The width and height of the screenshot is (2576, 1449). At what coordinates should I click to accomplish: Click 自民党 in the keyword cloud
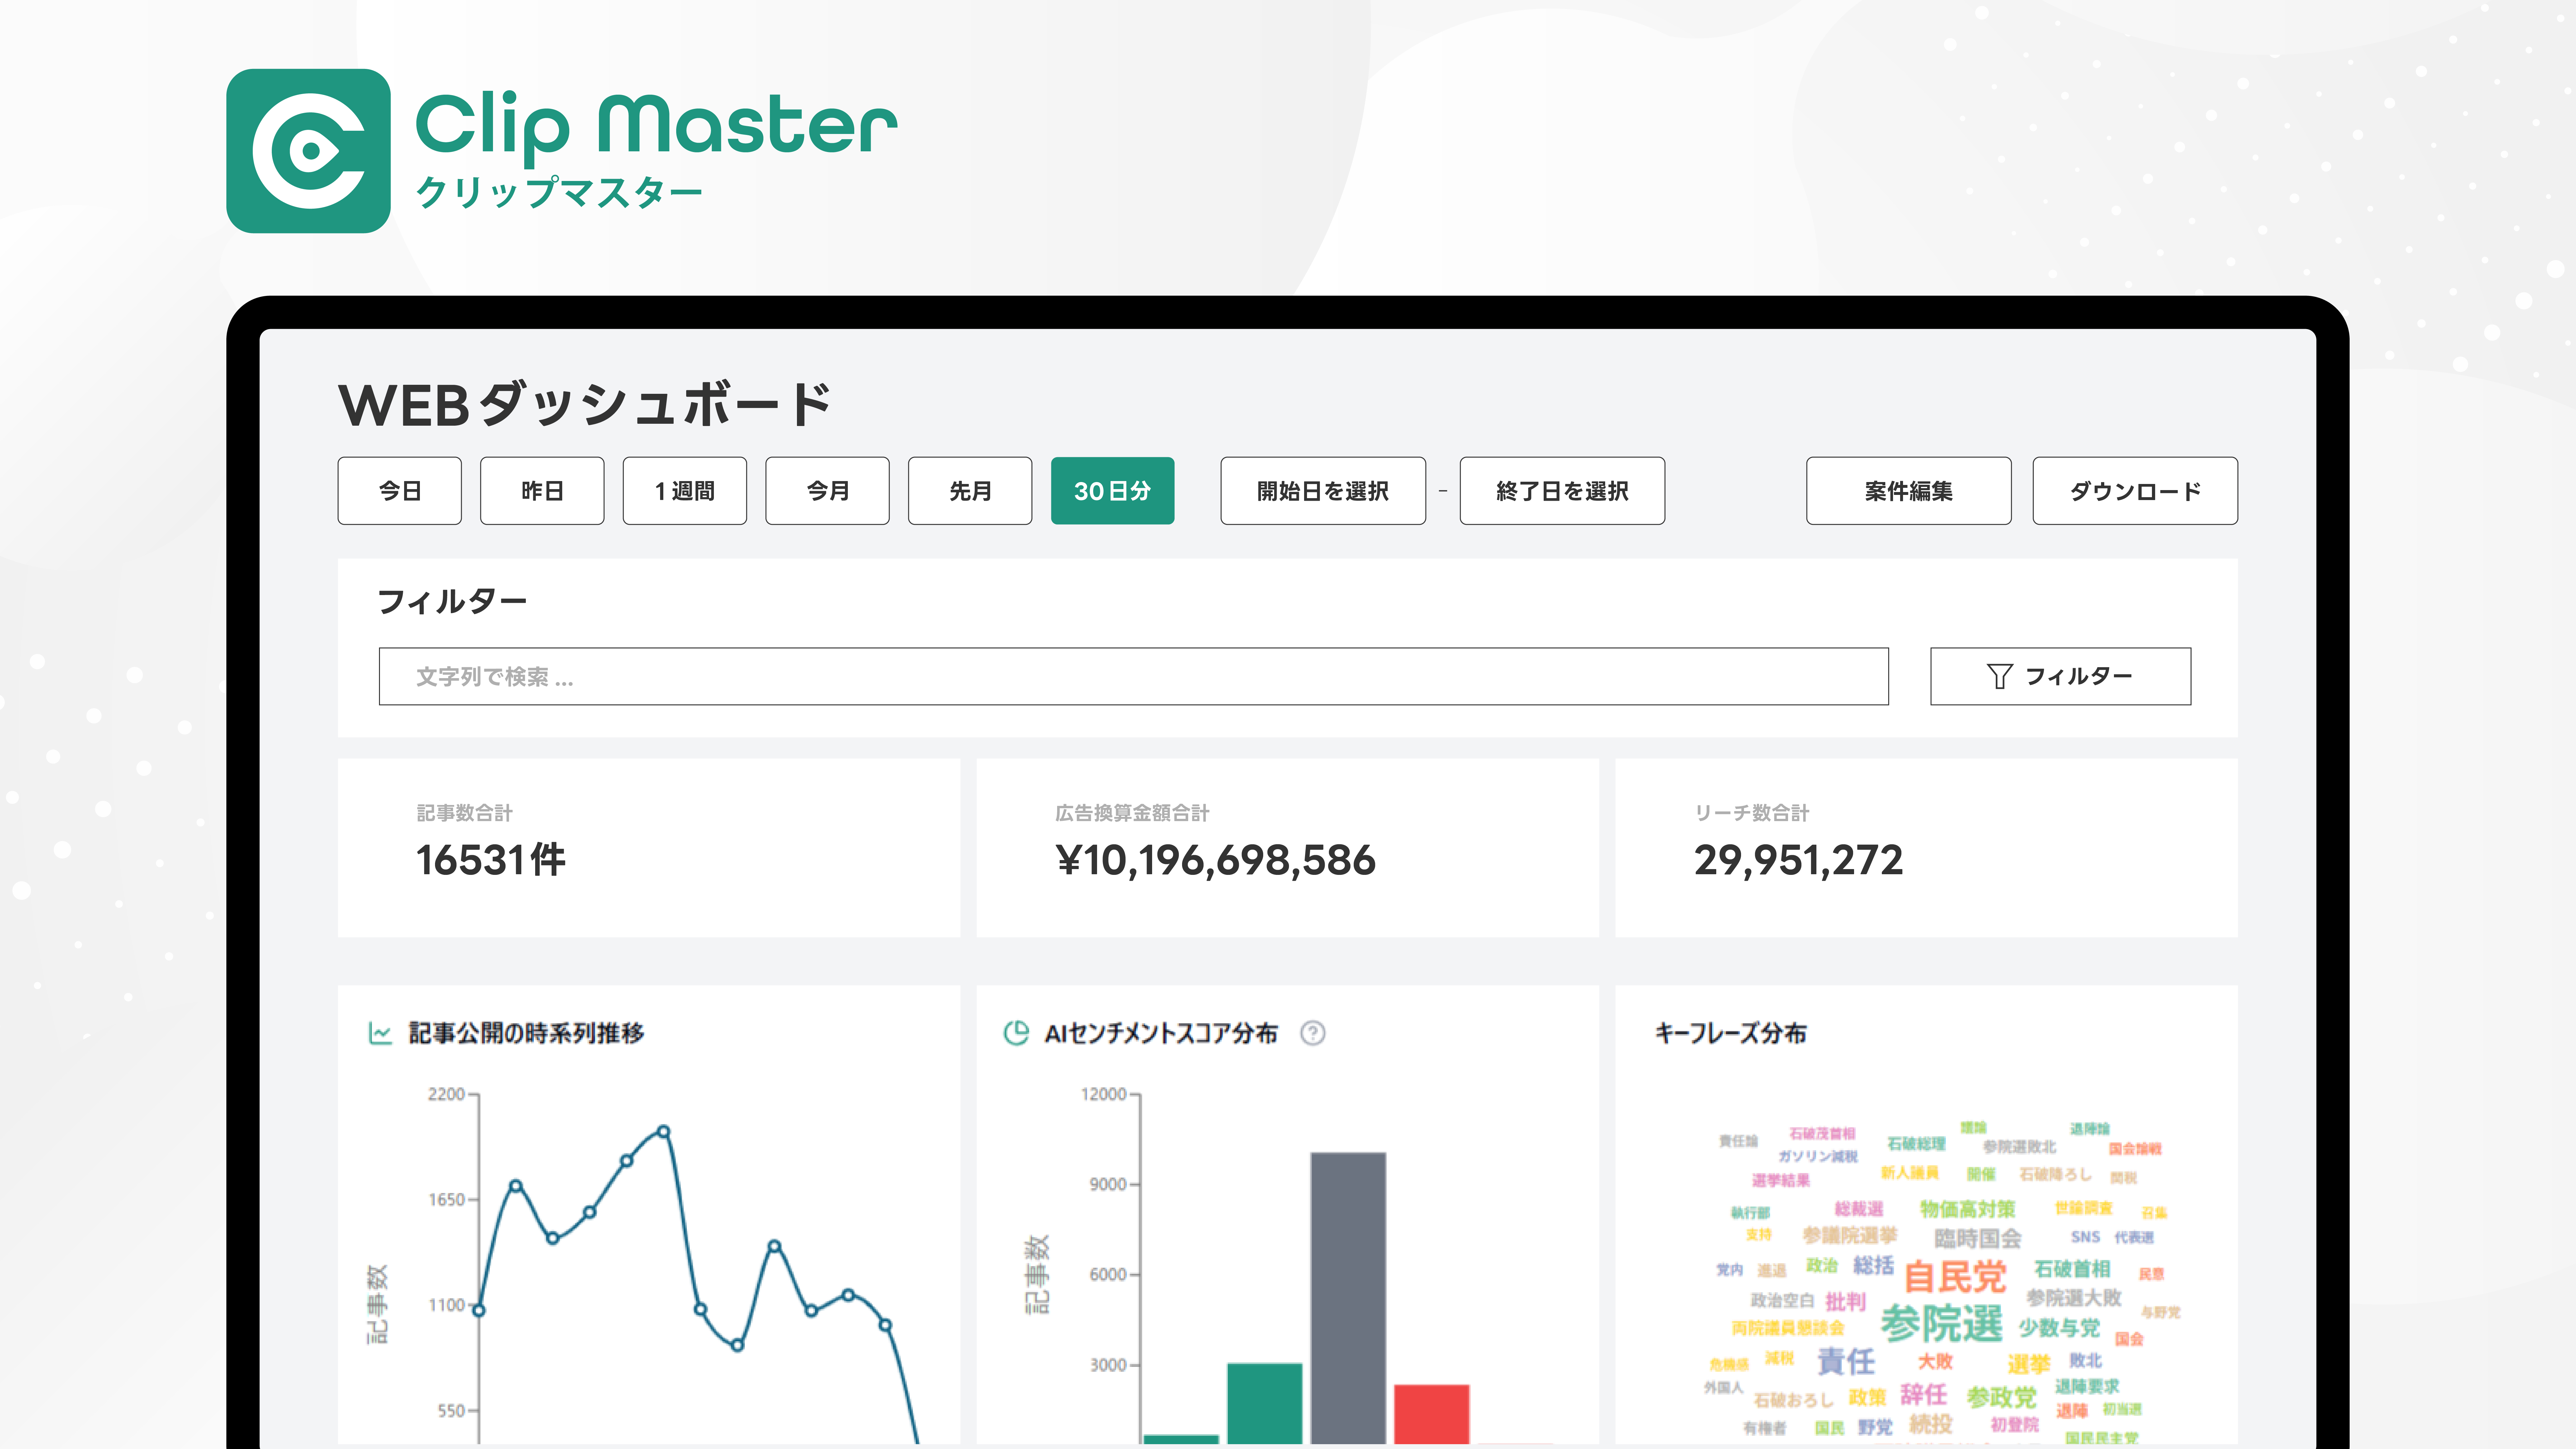[1955, 1277]
